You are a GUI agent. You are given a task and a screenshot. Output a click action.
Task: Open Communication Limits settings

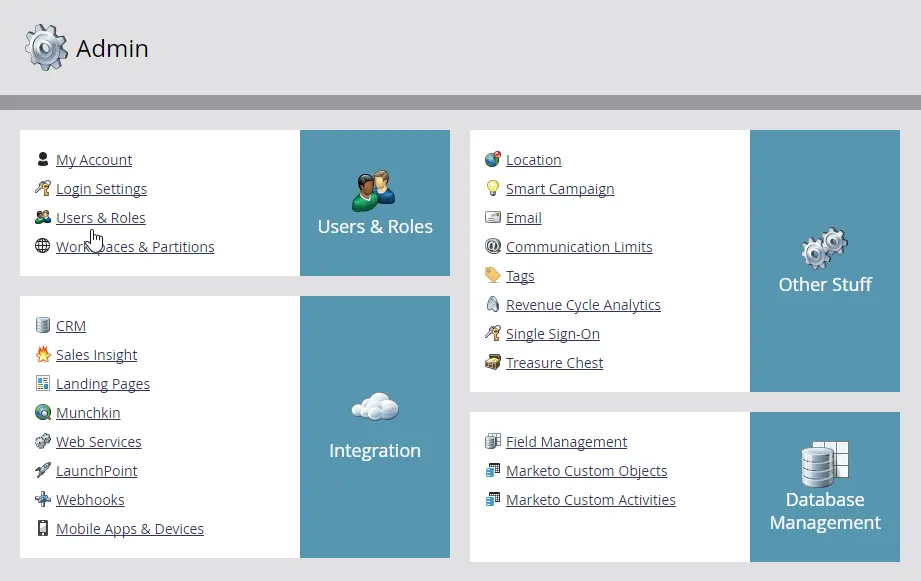pyautogui.click(x=579, y=247)
